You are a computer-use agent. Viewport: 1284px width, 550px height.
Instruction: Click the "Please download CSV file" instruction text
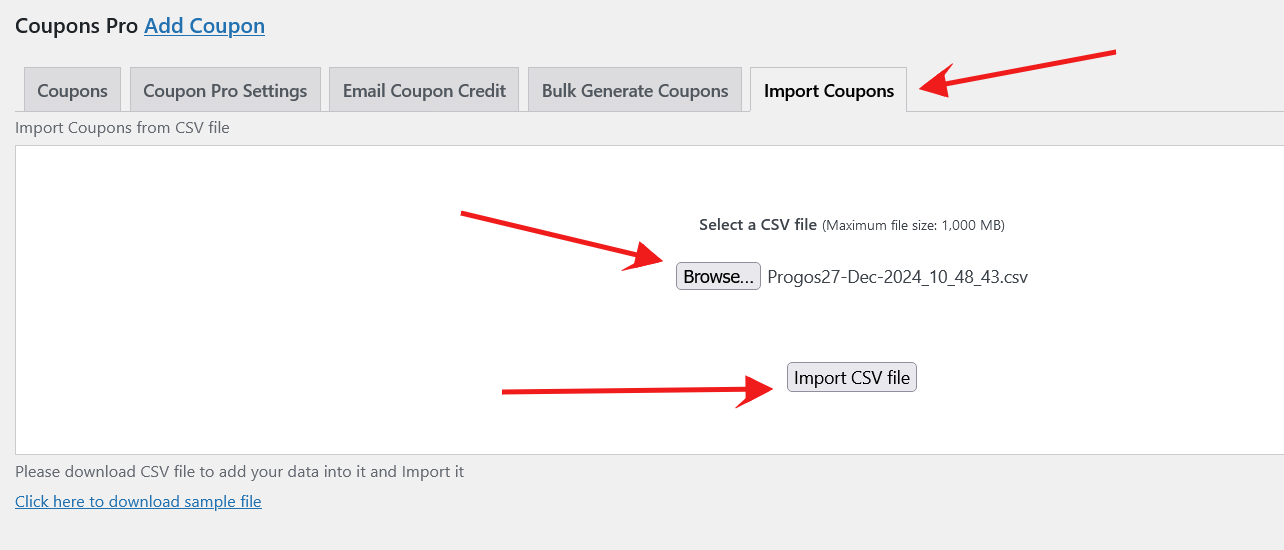(x=239, y=472)
